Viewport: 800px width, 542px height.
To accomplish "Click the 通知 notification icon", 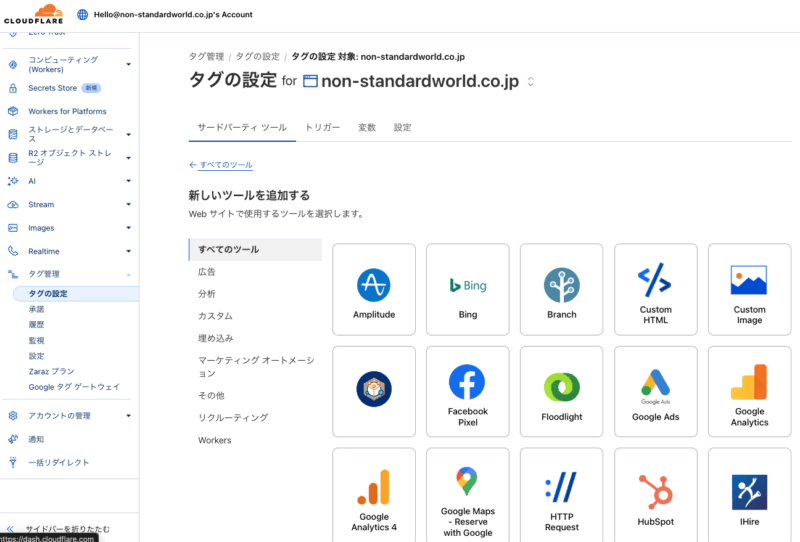I will [13, 439].
